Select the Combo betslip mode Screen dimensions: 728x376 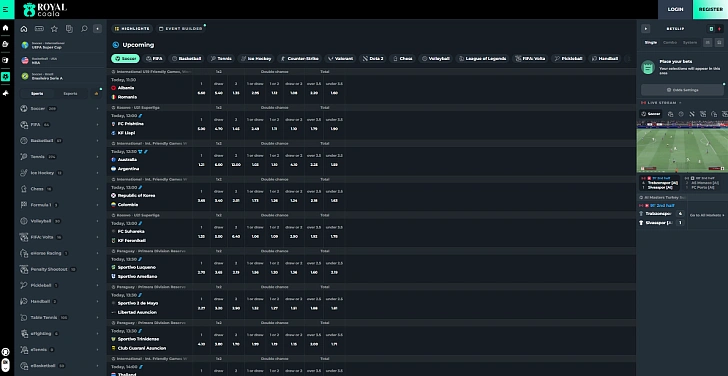(670, 42)
